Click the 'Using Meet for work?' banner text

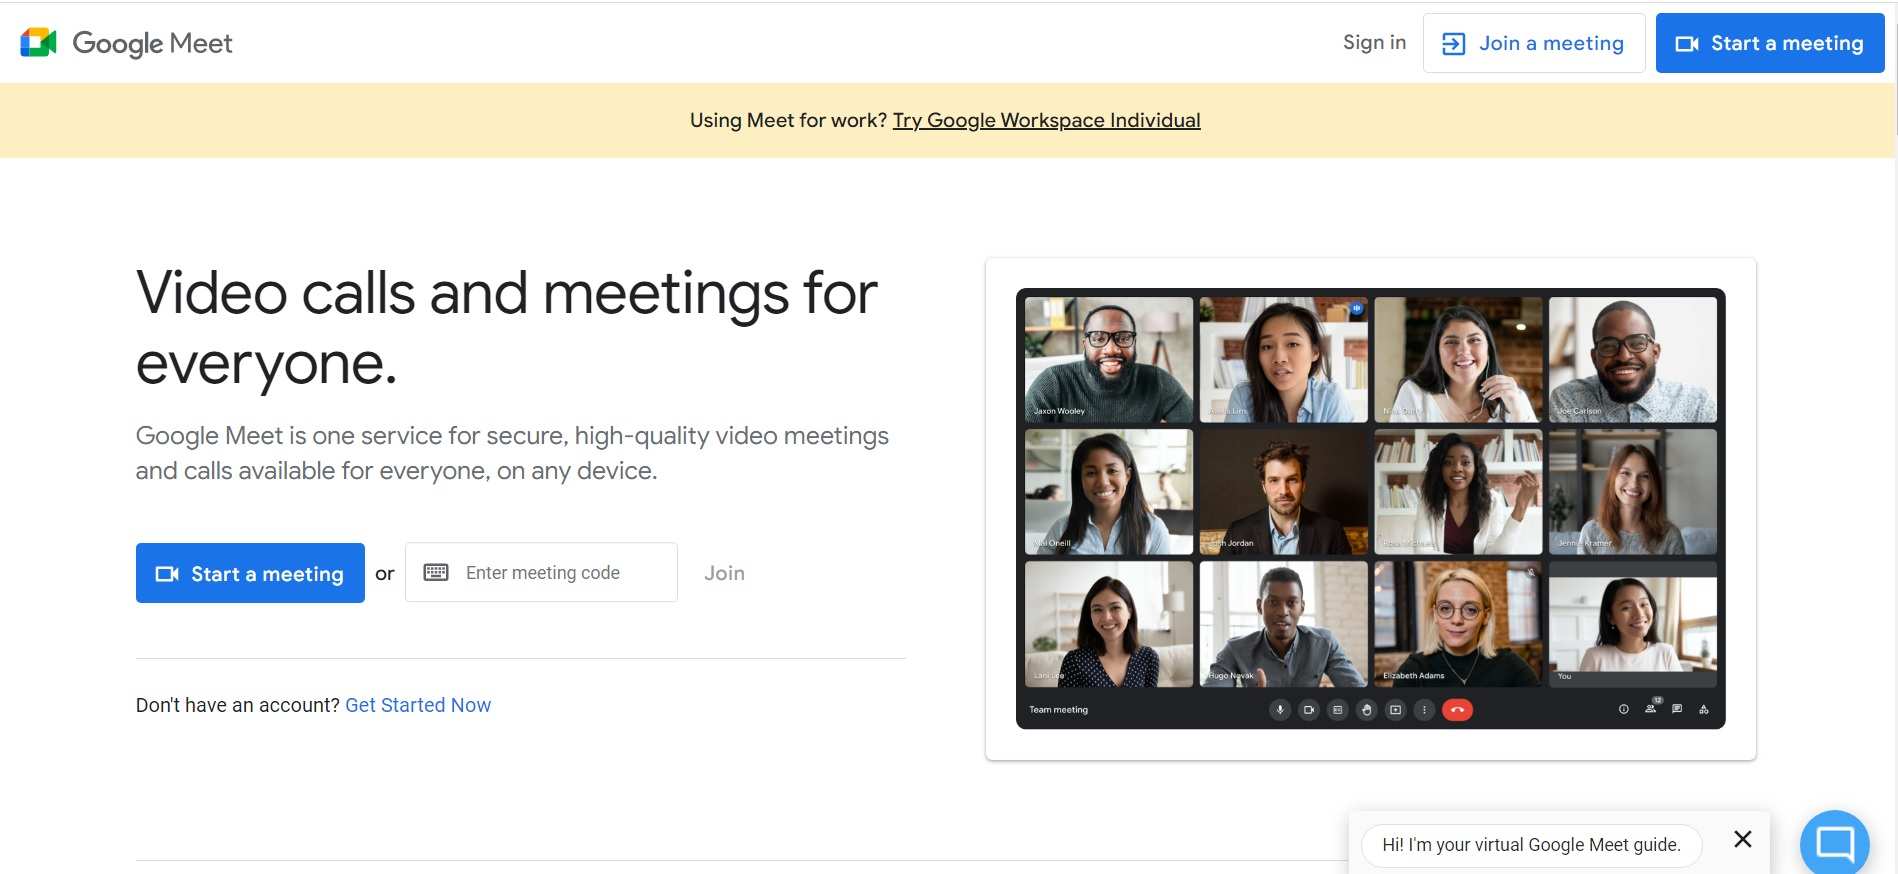point(788,120)
